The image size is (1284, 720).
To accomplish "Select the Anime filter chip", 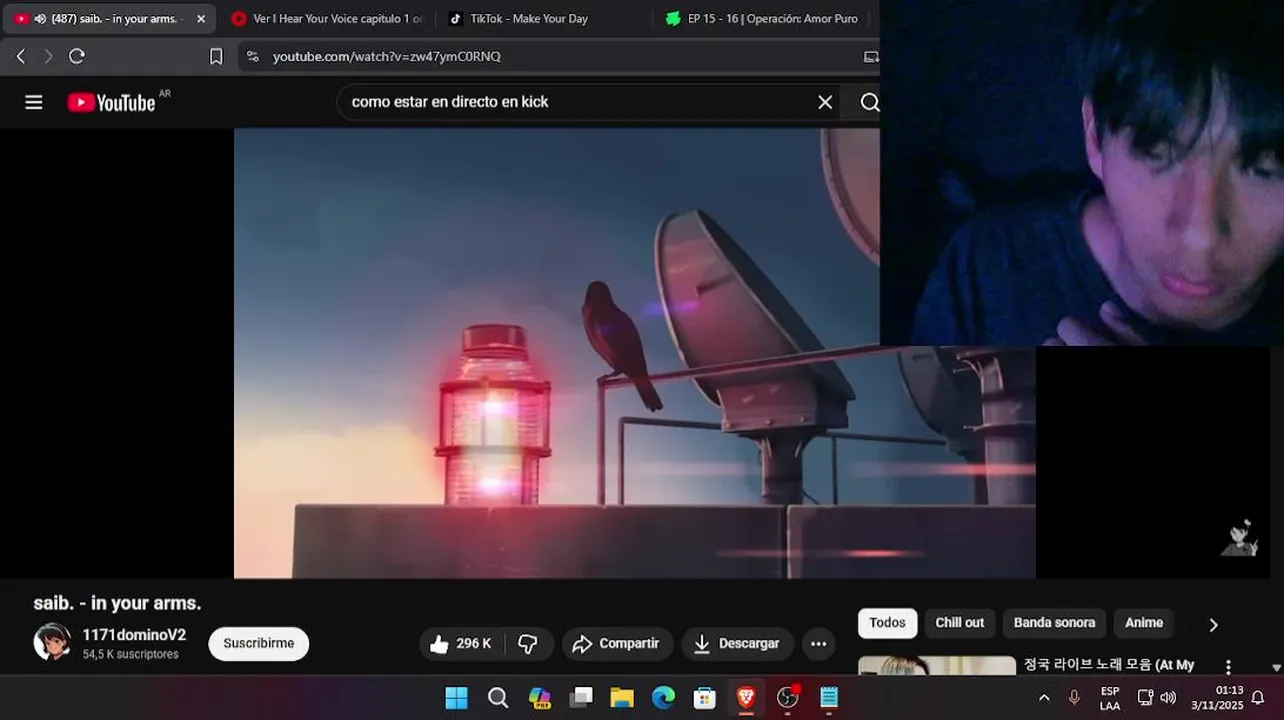I will [1144, 623].
